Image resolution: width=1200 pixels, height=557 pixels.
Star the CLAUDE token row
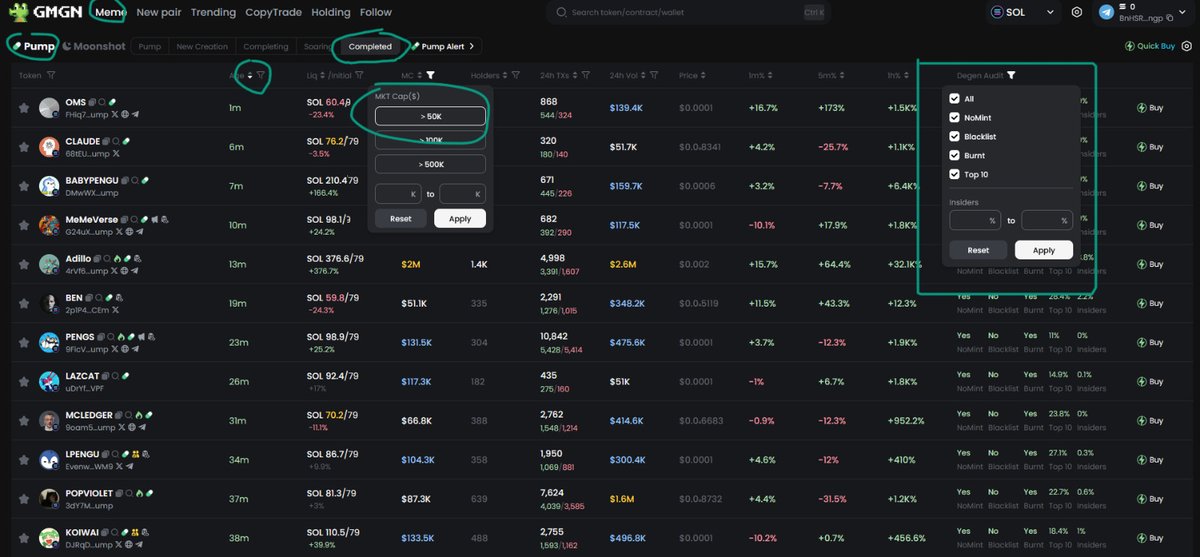click(23, 147)
